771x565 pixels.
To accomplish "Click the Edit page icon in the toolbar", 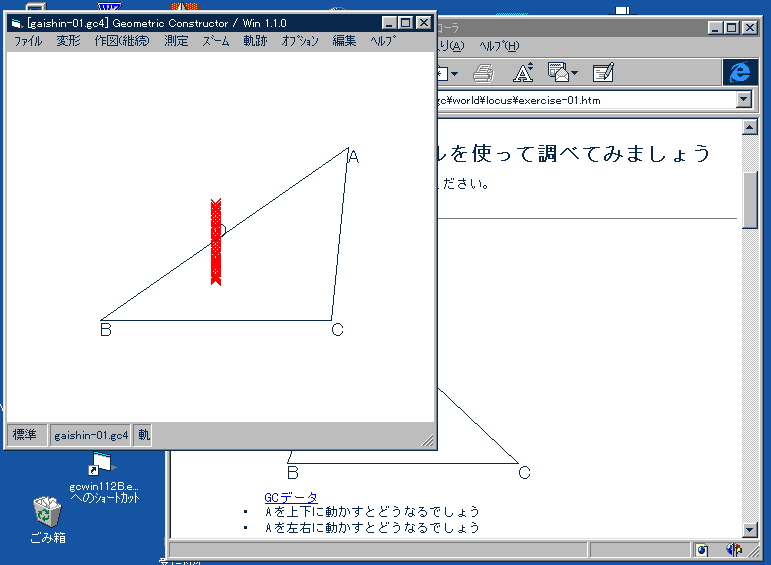I will (x=602, y=73).
